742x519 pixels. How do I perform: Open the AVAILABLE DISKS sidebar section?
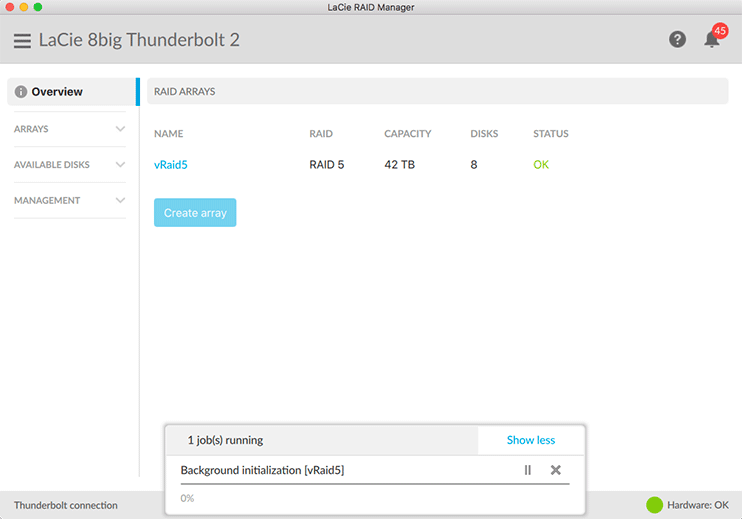[70, 165]
